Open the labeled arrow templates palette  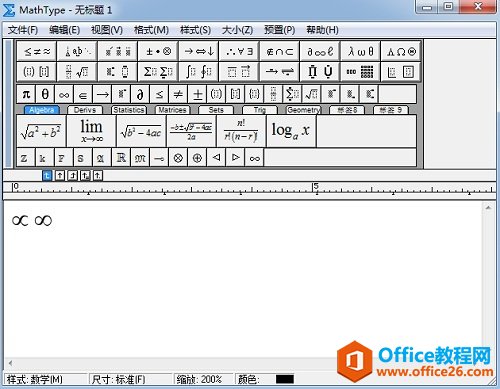(280, 71)
